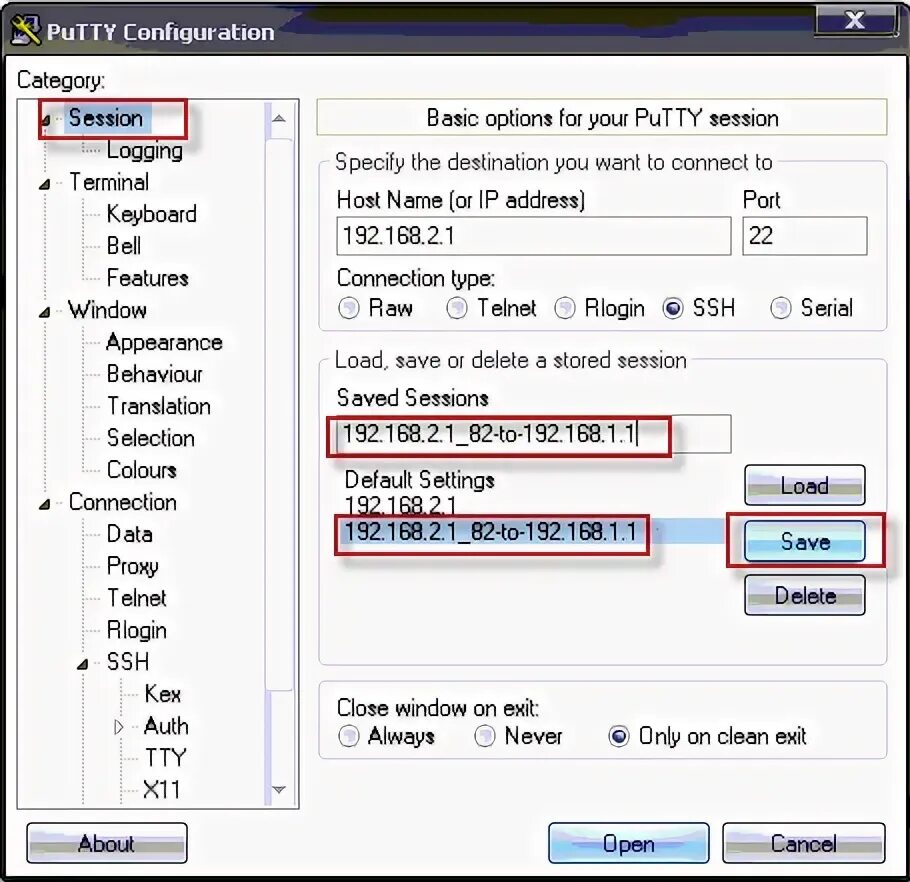Open the SSH category in tree
This screenshot has height=882, width=910.
128,662
